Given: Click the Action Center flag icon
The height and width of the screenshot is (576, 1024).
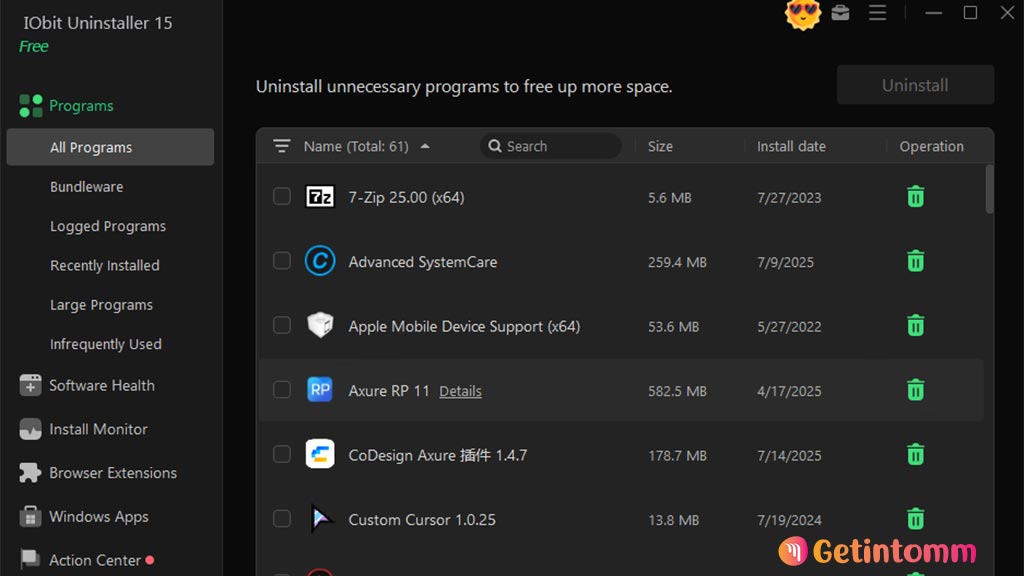Looking at the screenshot, I should pyautogui.click(x=30, y=559).
